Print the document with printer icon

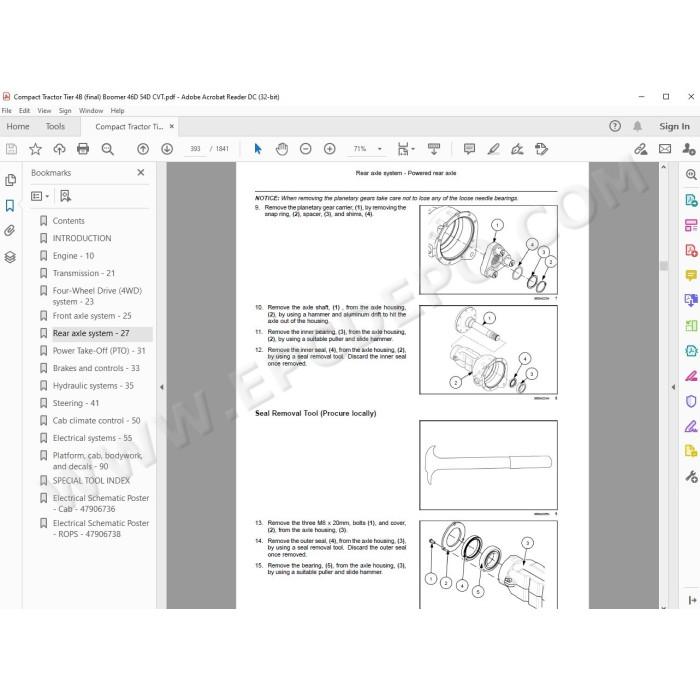pos(83,149)
